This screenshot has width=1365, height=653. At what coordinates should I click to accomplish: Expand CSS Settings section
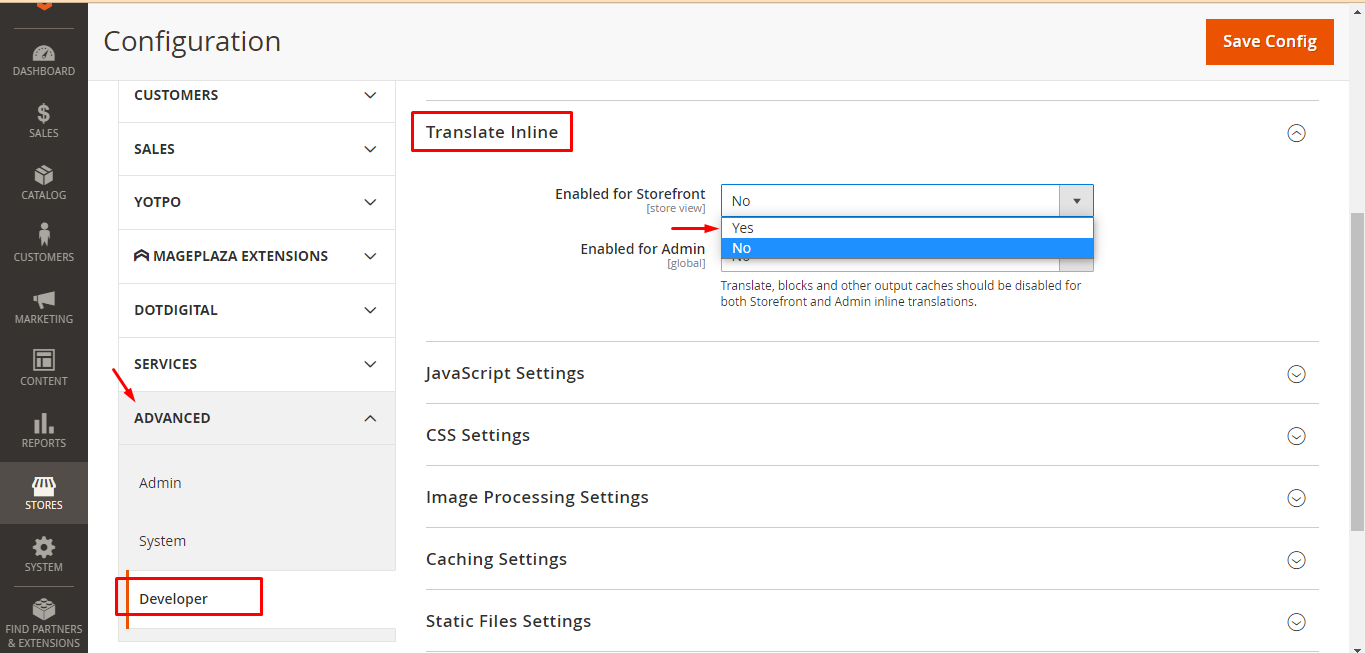pos(1296,436)
